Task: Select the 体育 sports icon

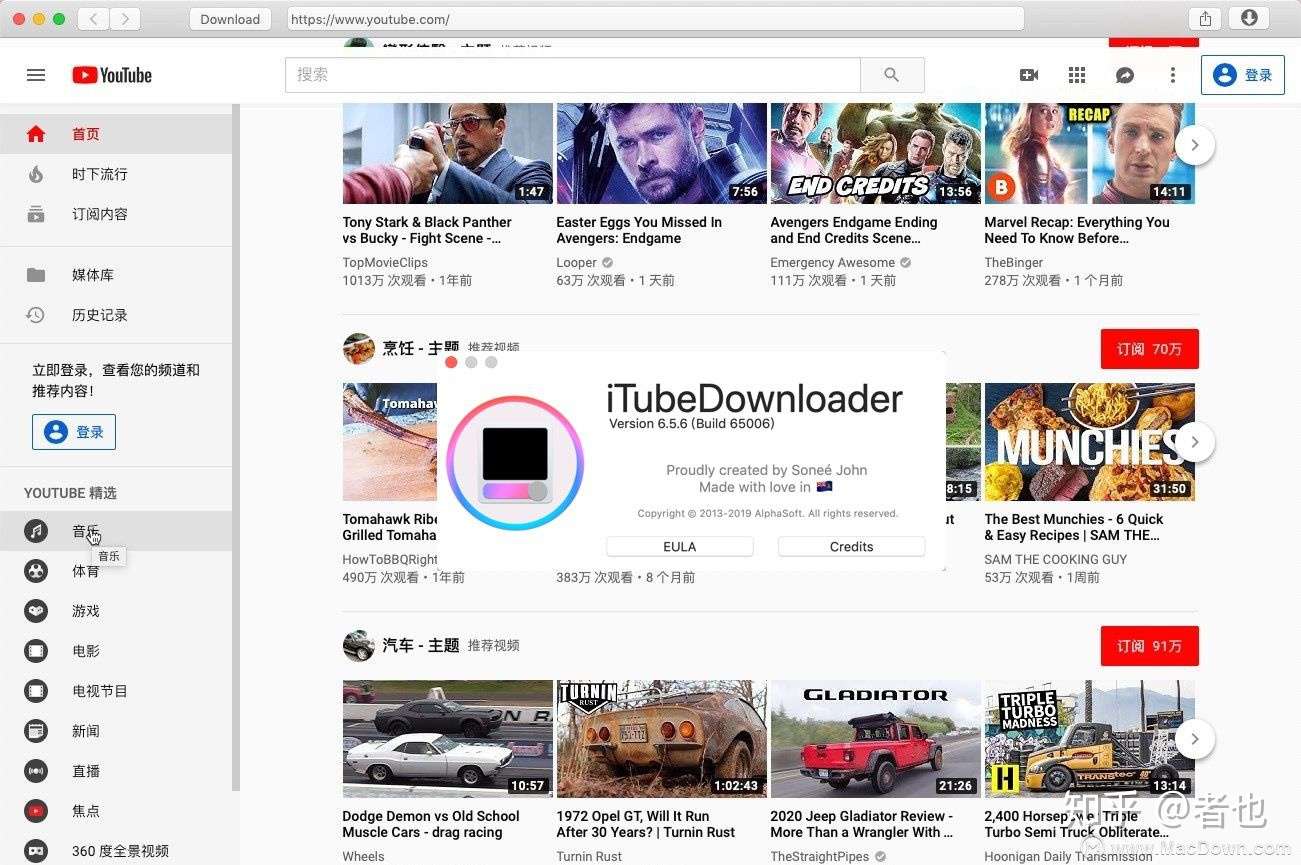Action: click(x=36, y=571)
